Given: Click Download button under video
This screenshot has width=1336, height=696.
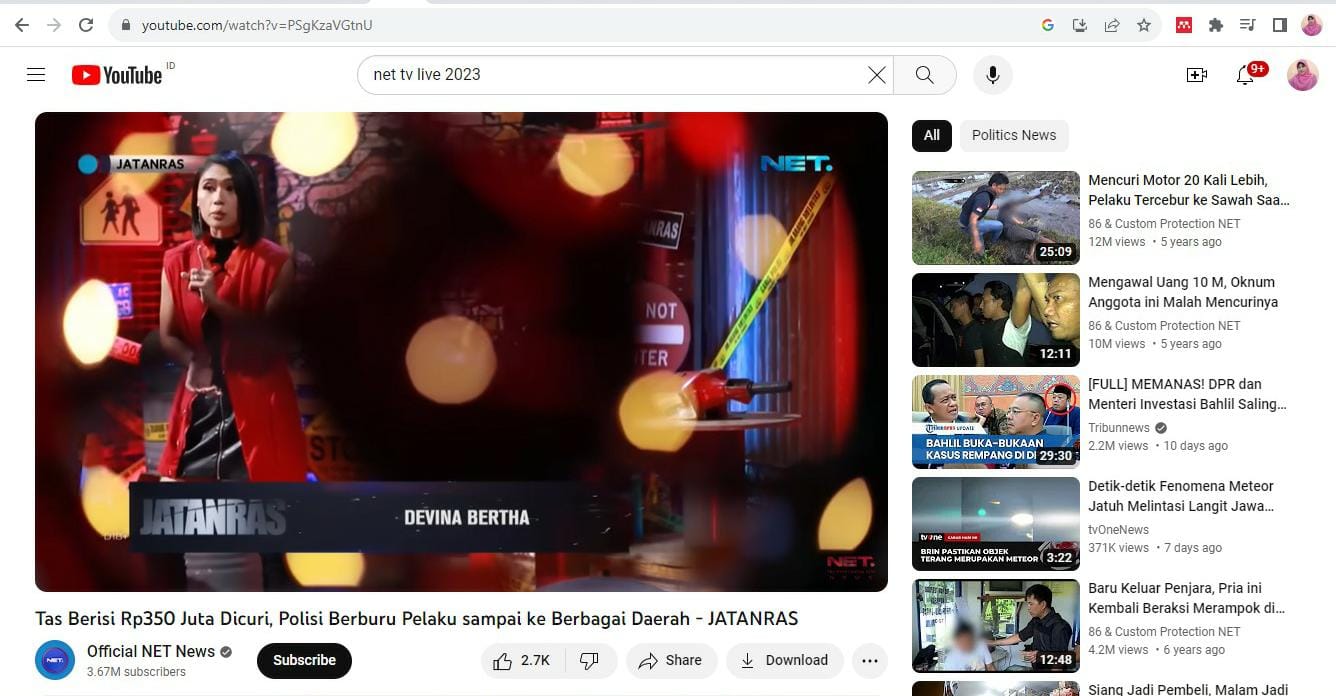Looking at the screenshot, I should (x=785, y=660).
